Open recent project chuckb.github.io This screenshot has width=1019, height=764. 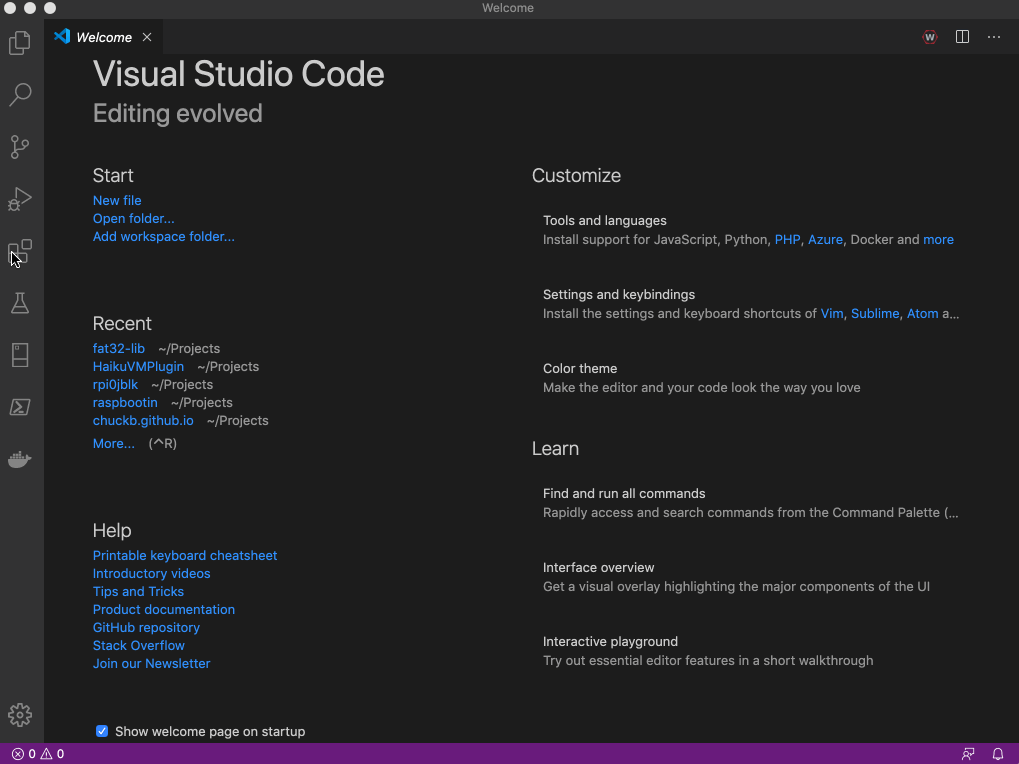pos(143,420)
